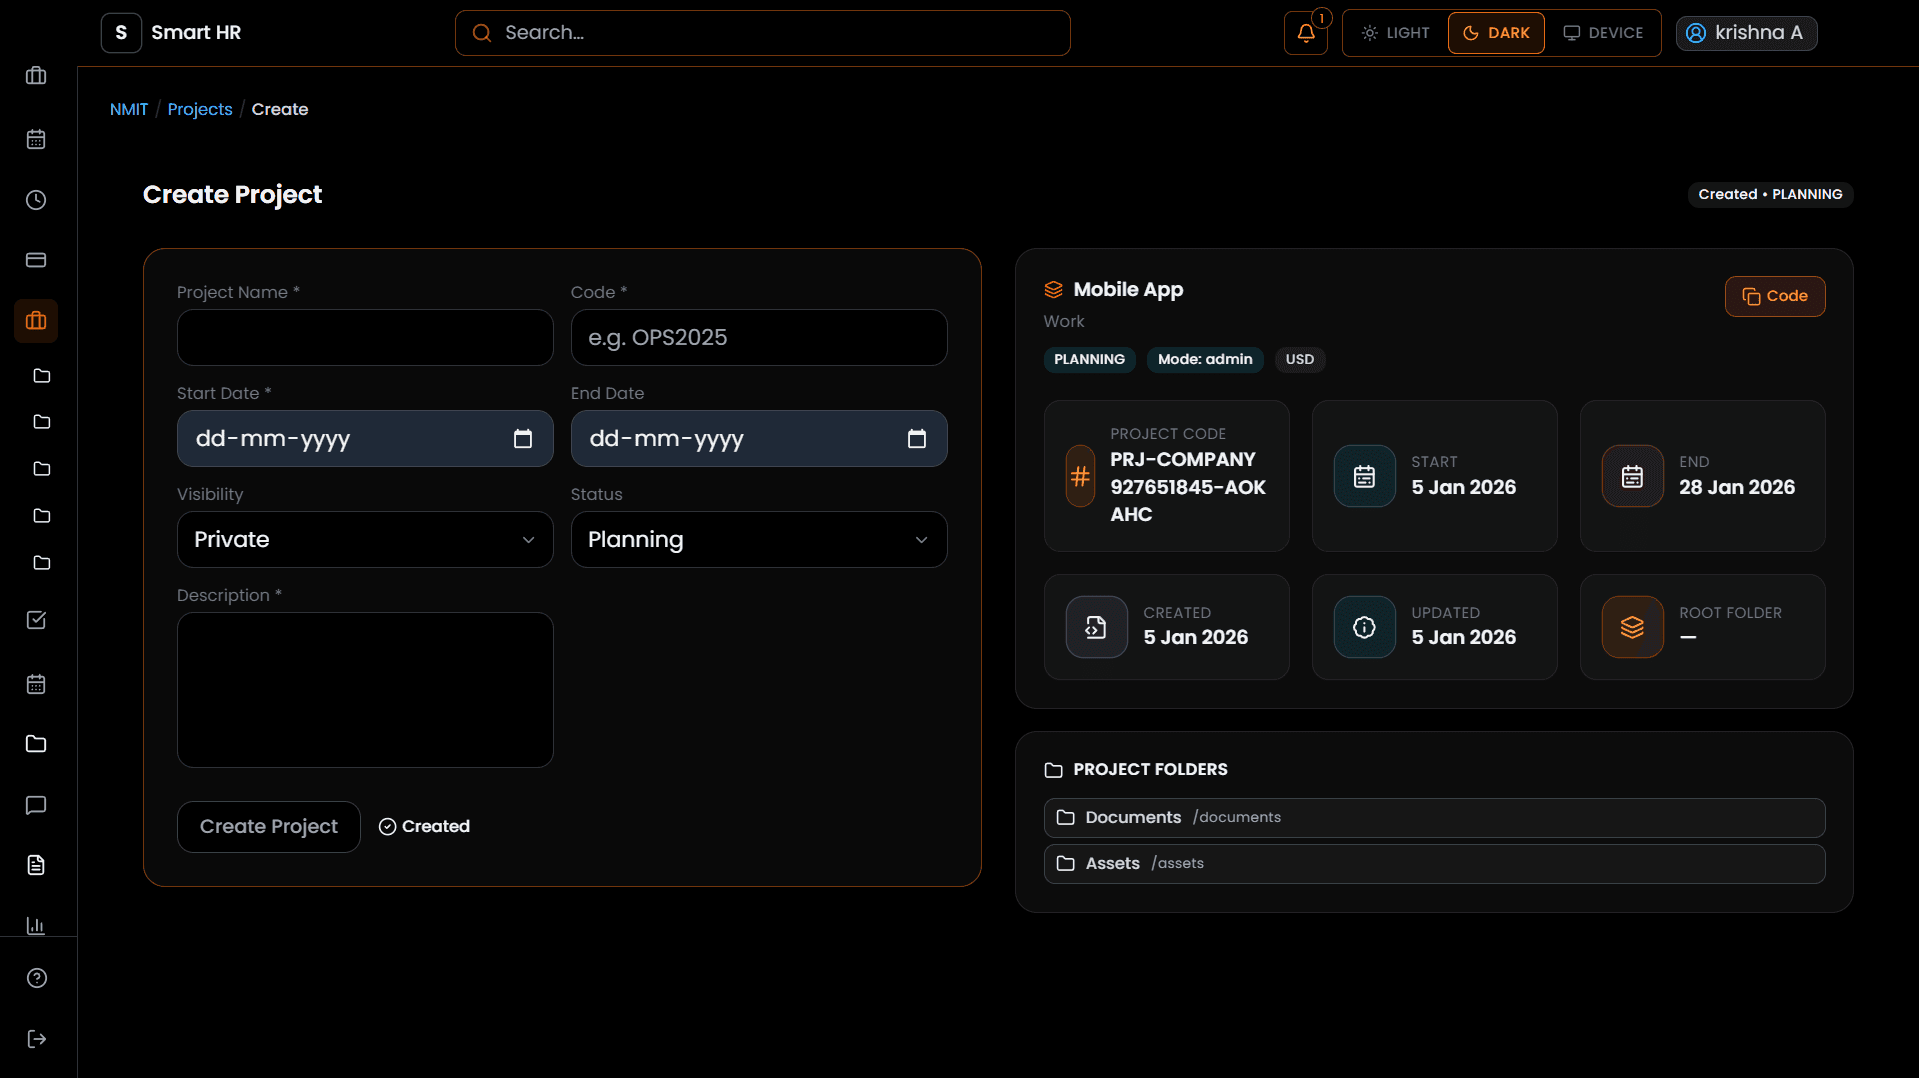Open the document file sidebar icon
This screenshot has height=1078, width=1919.
36,865
